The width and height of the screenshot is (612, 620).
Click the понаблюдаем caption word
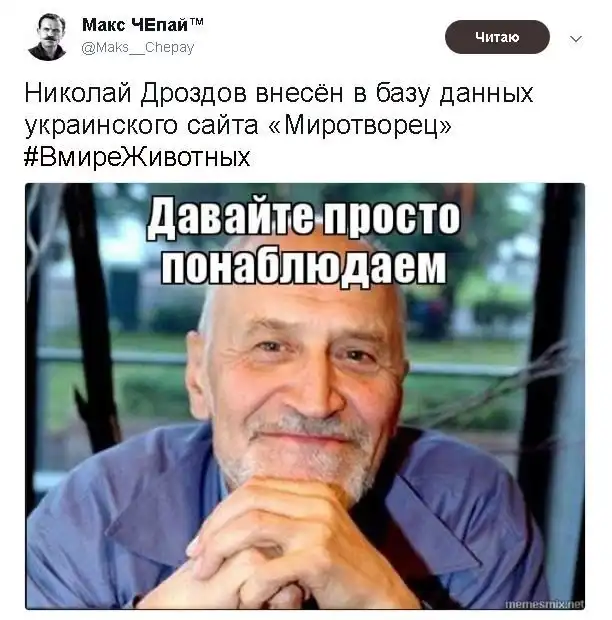(x=304, y=266)
